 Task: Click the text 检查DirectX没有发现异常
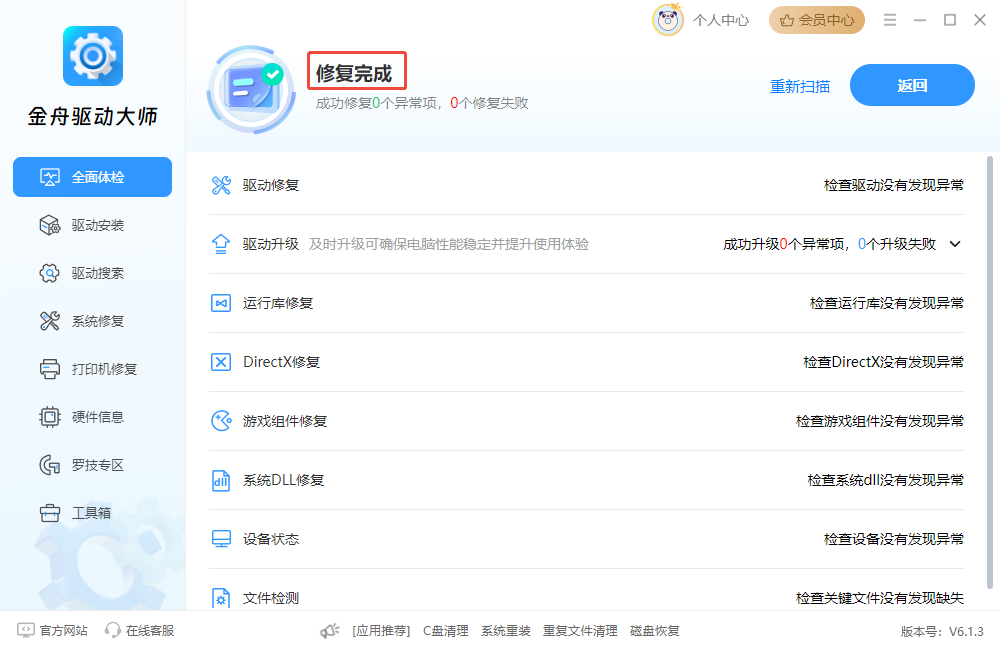tap(883, 362)
